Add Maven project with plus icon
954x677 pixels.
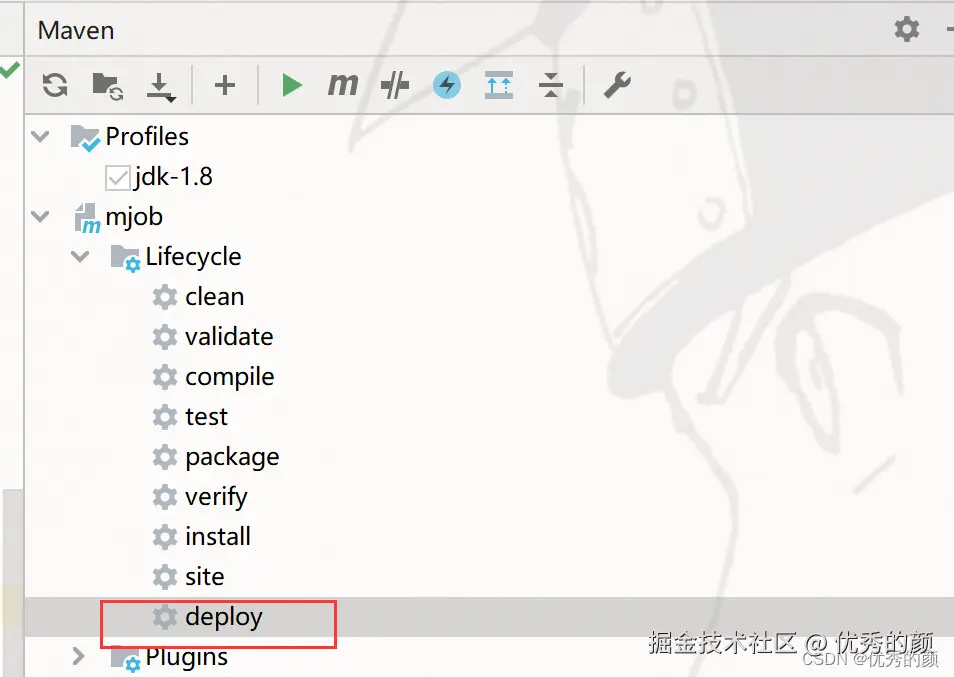pyautogui.click(x=225, y=85)
